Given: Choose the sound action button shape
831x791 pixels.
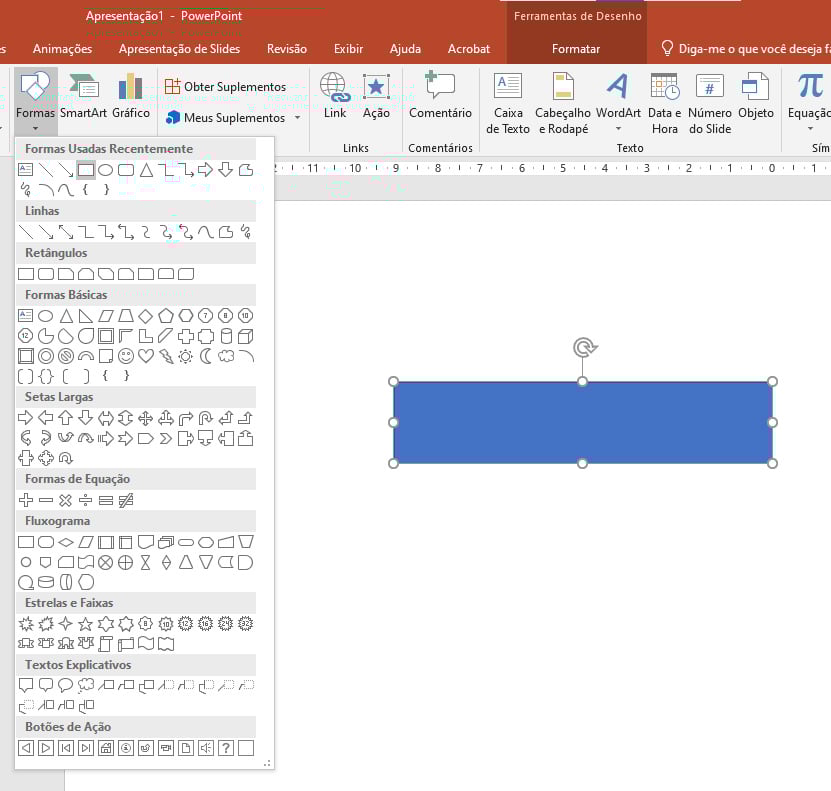Looking at the screenshot, I should tap(206, 748).
